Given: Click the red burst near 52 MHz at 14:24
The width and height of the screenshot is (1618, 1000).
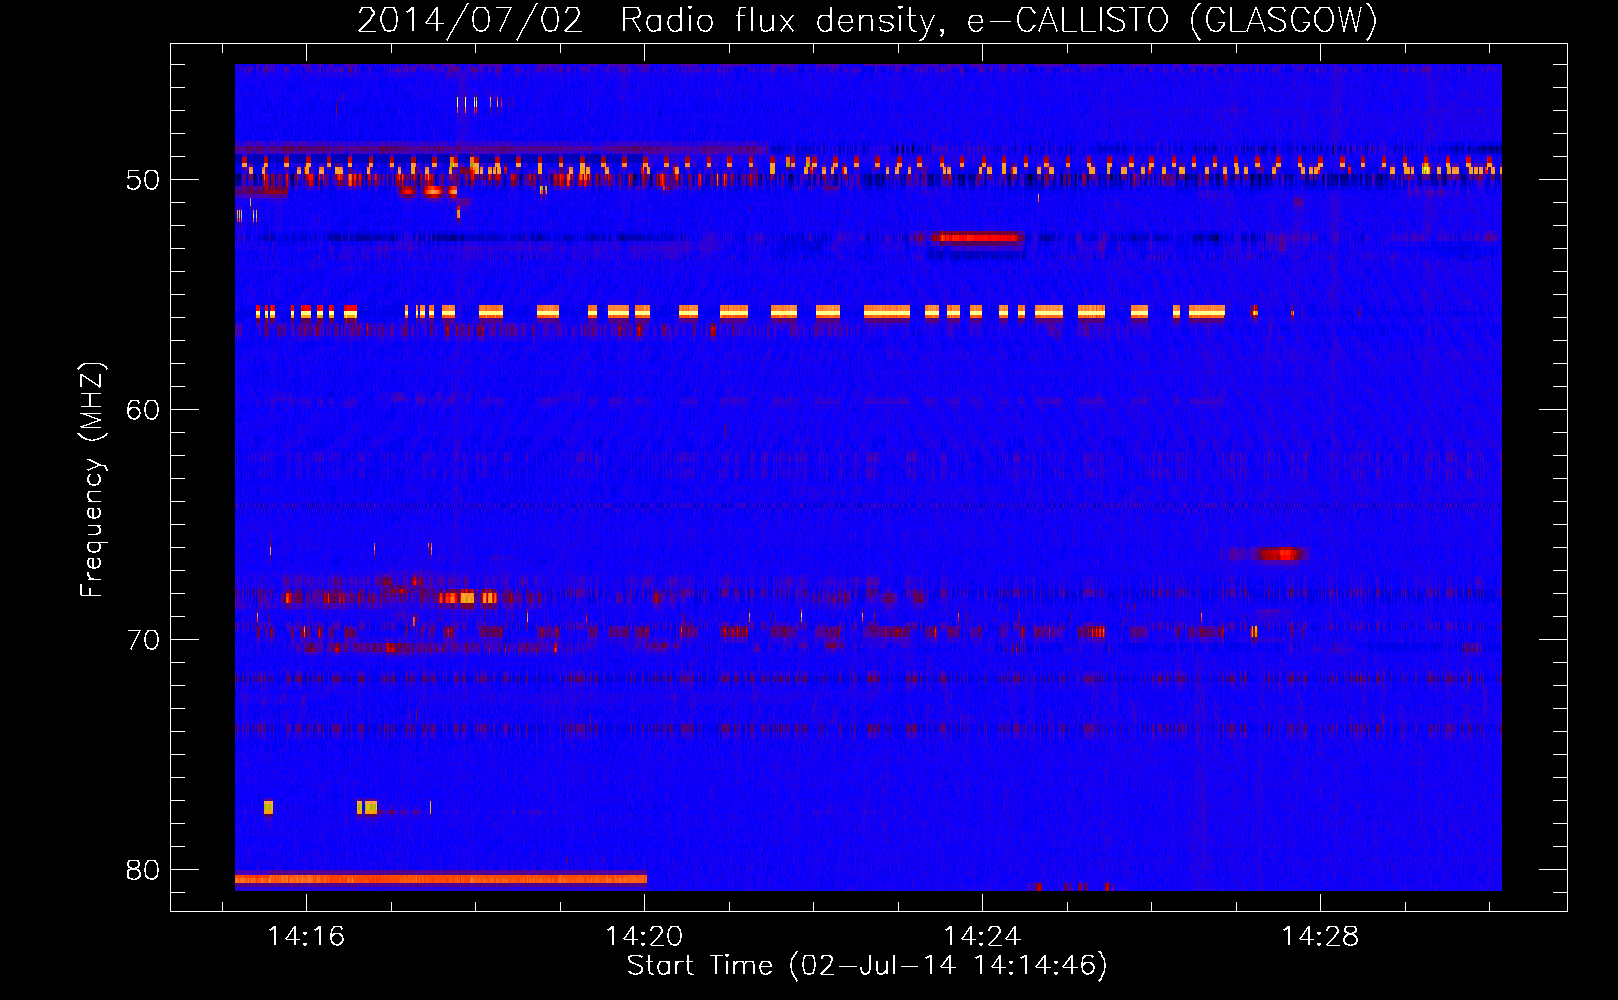Looking at the screenshot, I should (976, 238).
